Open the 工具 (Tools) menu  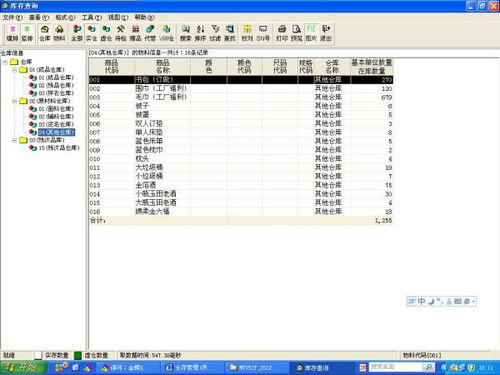pos(92,17)
